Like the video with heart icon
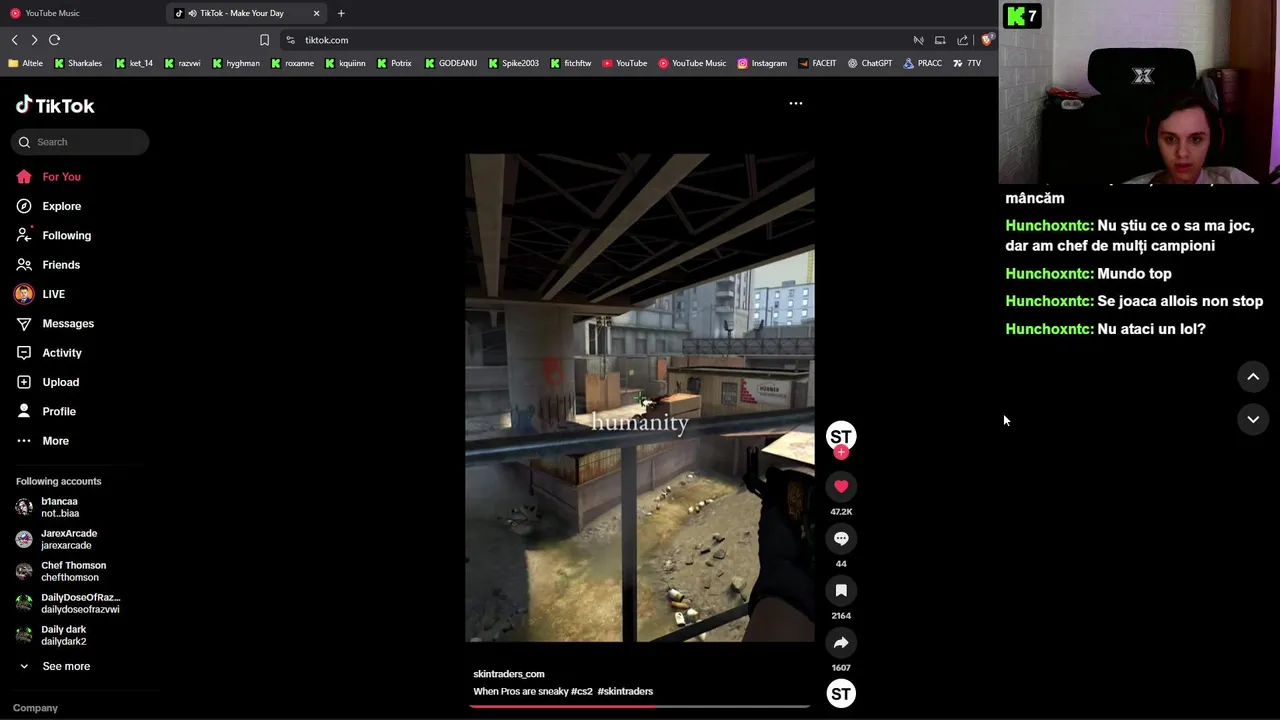The height and width of the screenshot is (720, 1280). (x=841, y=486)
